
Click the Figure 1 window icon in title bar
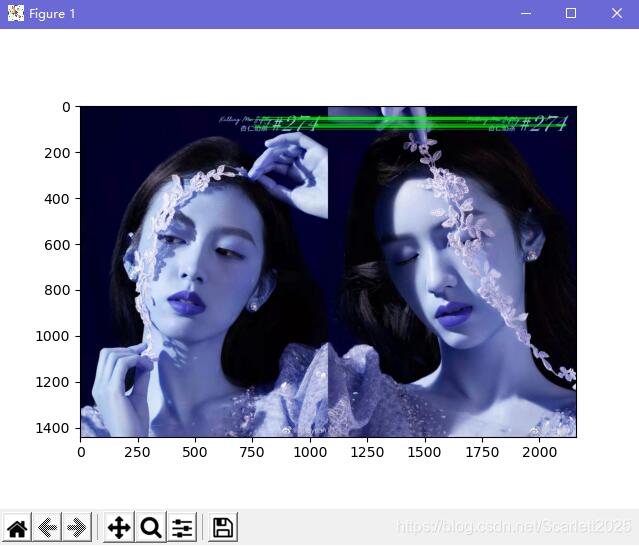(15, 14)
